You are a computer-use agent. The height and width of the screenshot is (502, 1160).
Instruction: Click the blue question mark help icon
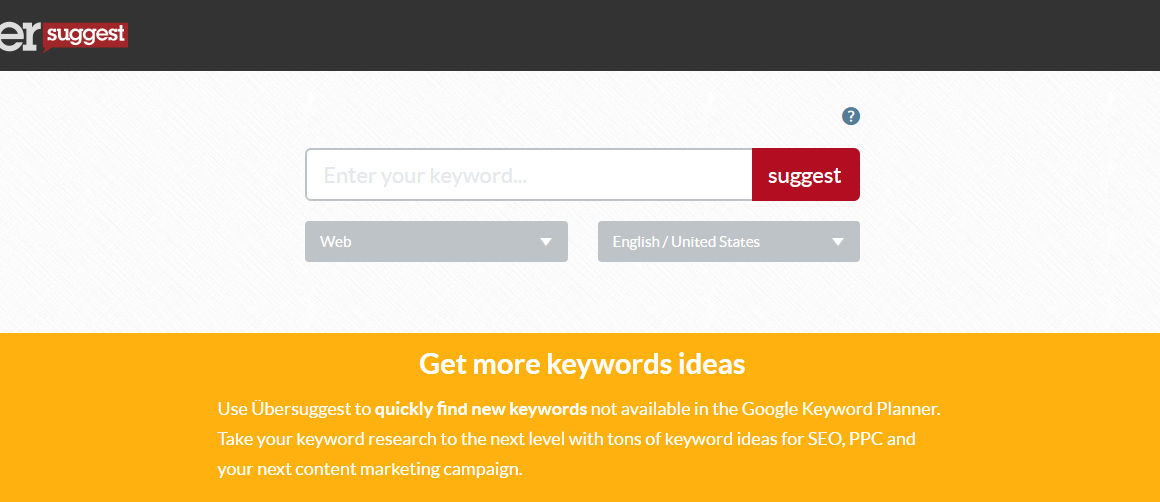pos(851,116)
